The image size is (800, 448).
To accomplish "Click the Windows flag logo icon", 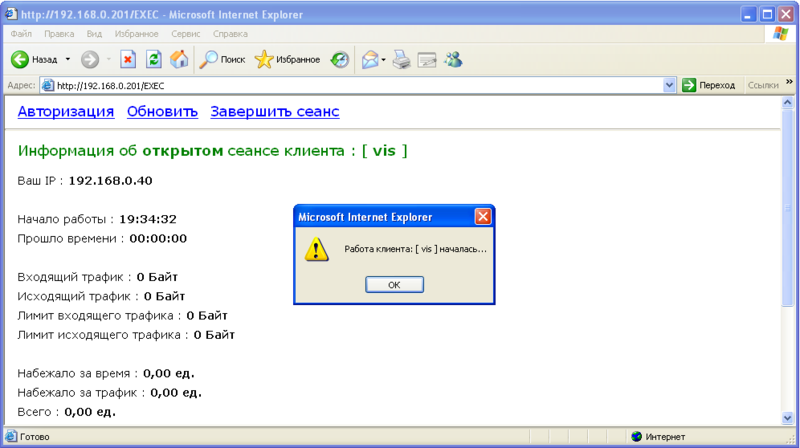I will pos(780,34).
